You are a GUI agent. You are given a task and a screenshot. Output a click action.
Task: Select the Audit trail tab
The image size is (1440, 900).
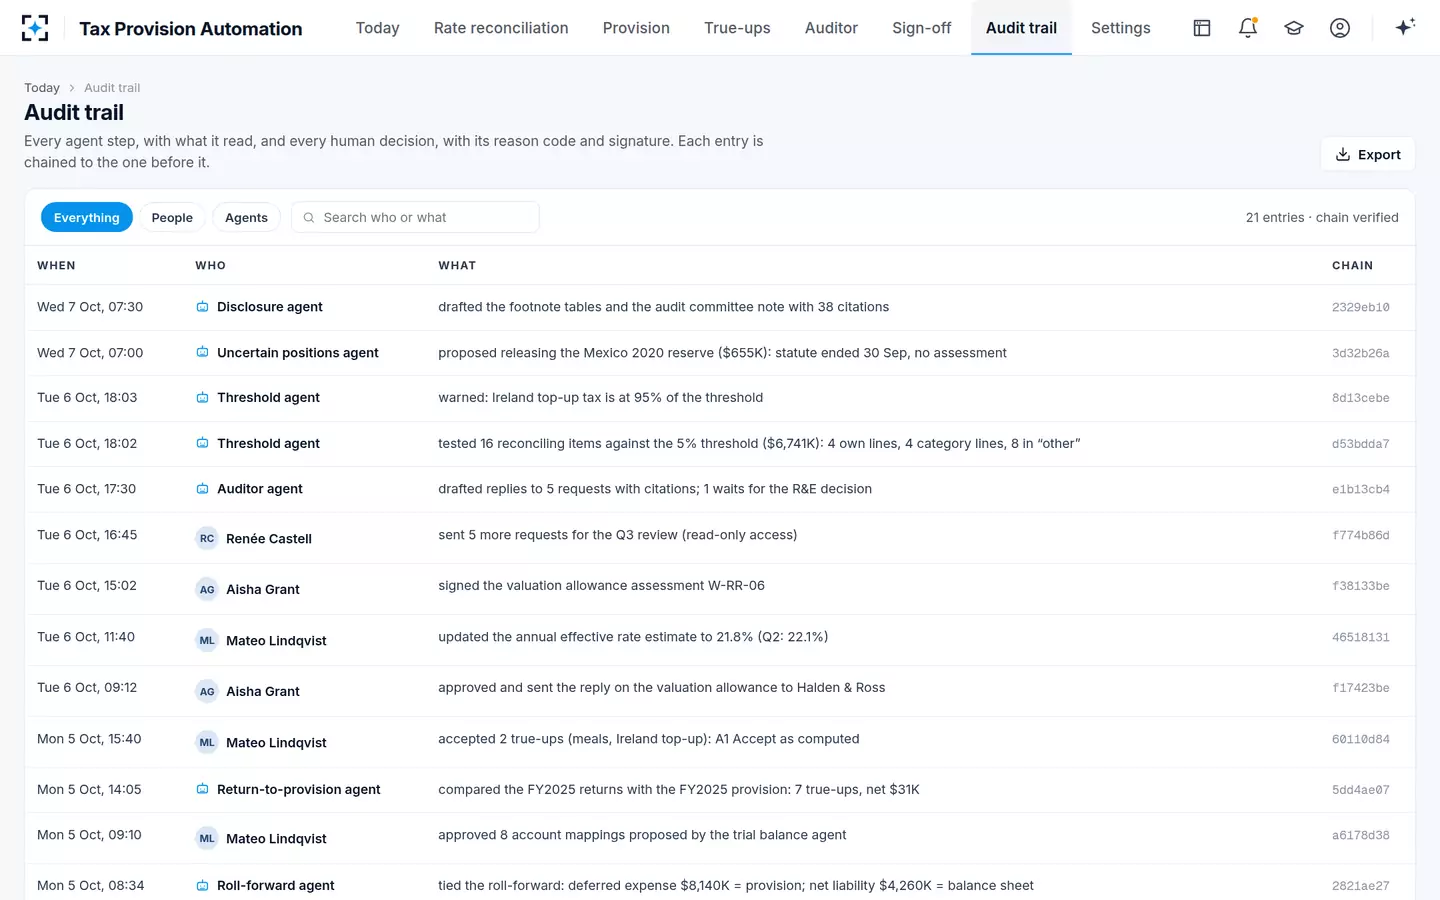click(x=1021, y=28)
